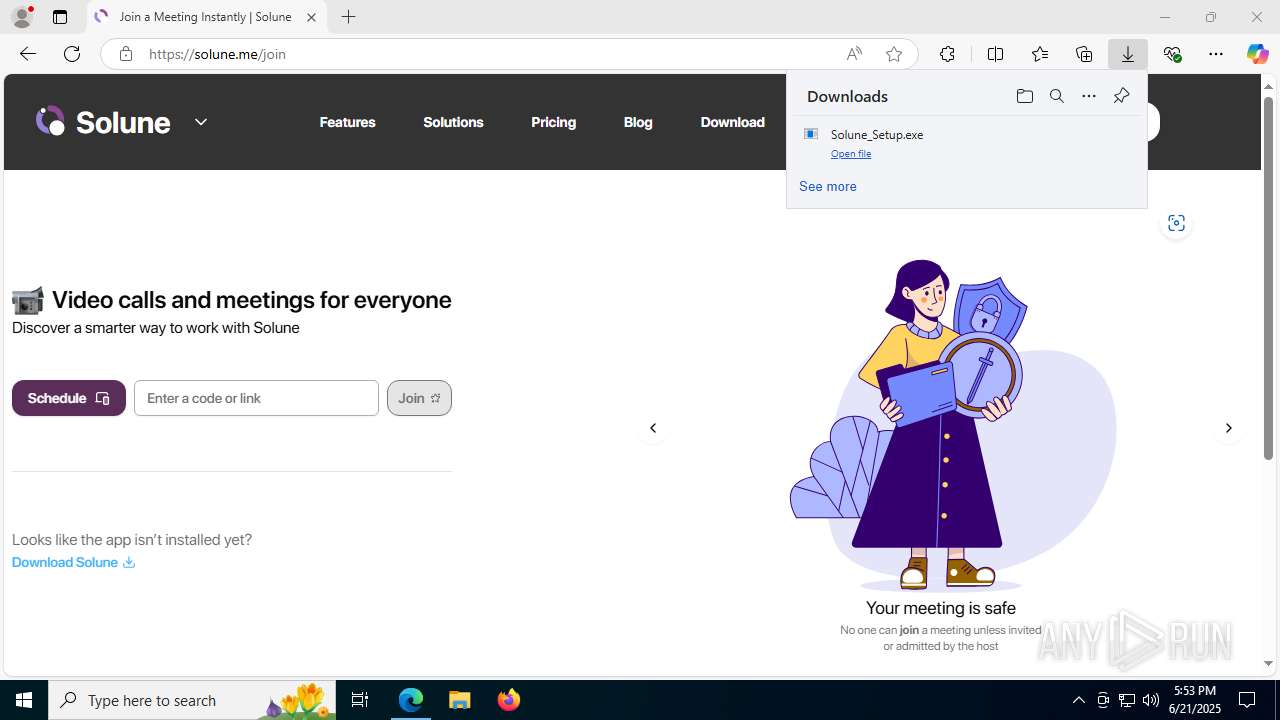Click See more in Downloads
Image resolution: width=1280 pixels, height=720 pixels.
[828, 186]
